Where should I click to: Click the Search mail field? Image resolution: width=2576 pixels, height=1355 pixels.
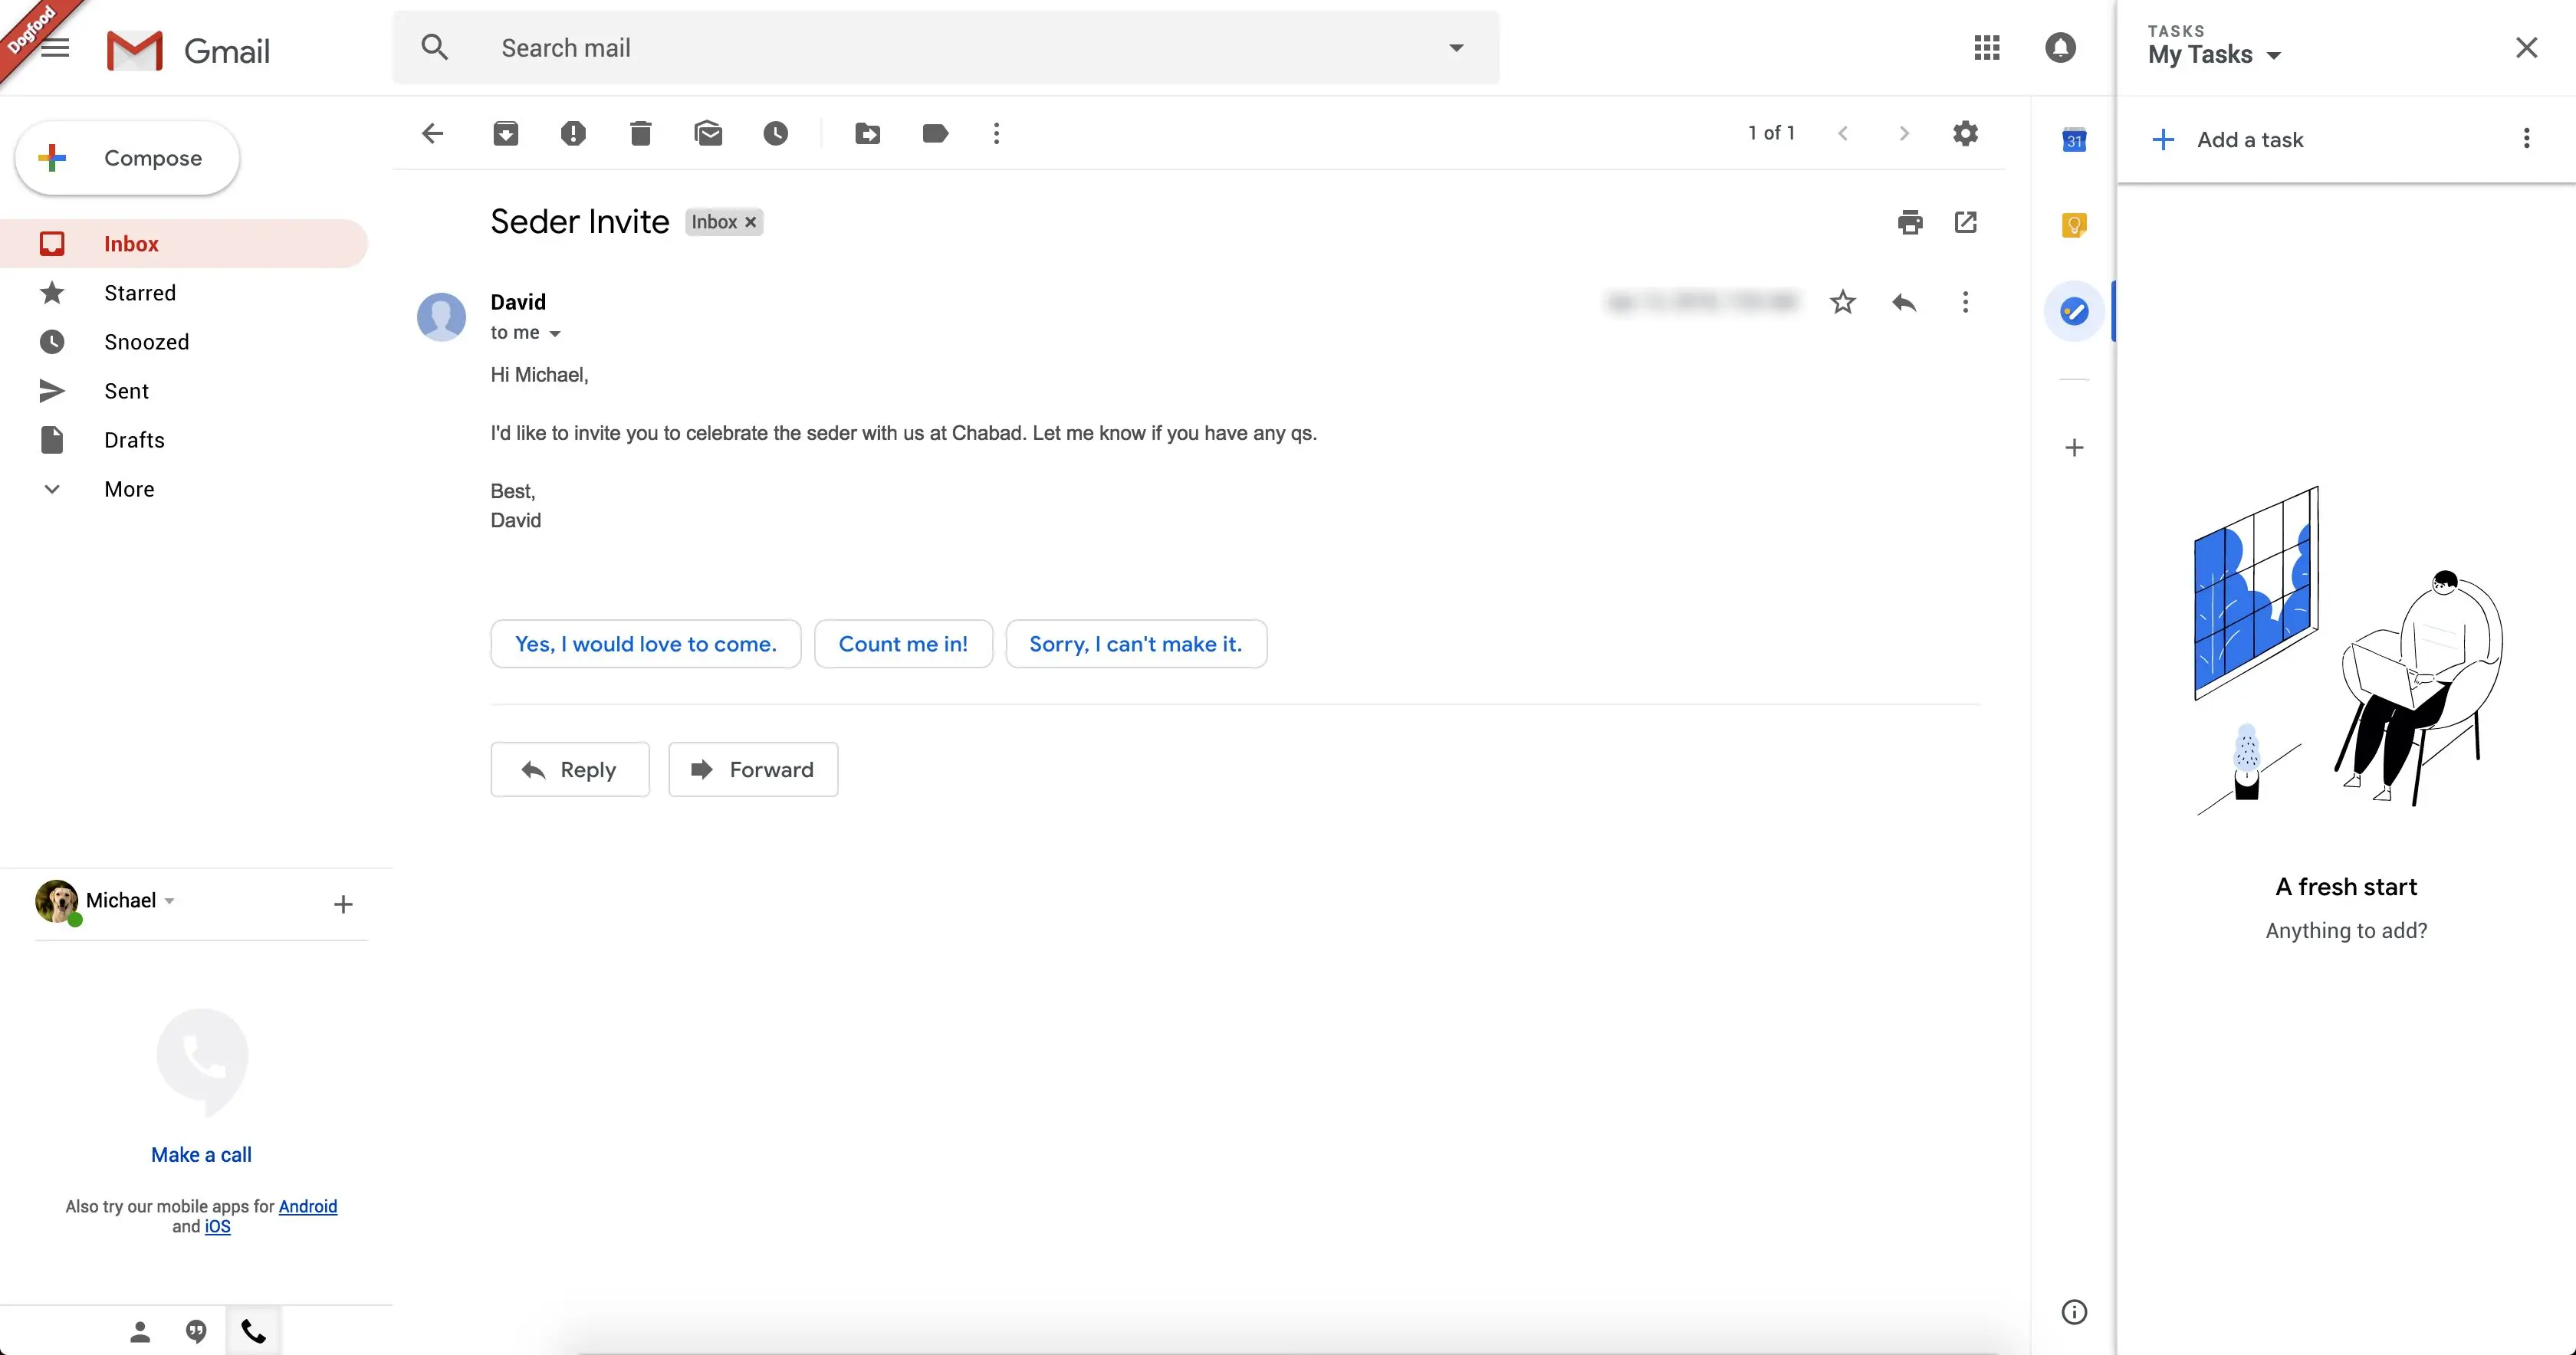tap(940, 48)
